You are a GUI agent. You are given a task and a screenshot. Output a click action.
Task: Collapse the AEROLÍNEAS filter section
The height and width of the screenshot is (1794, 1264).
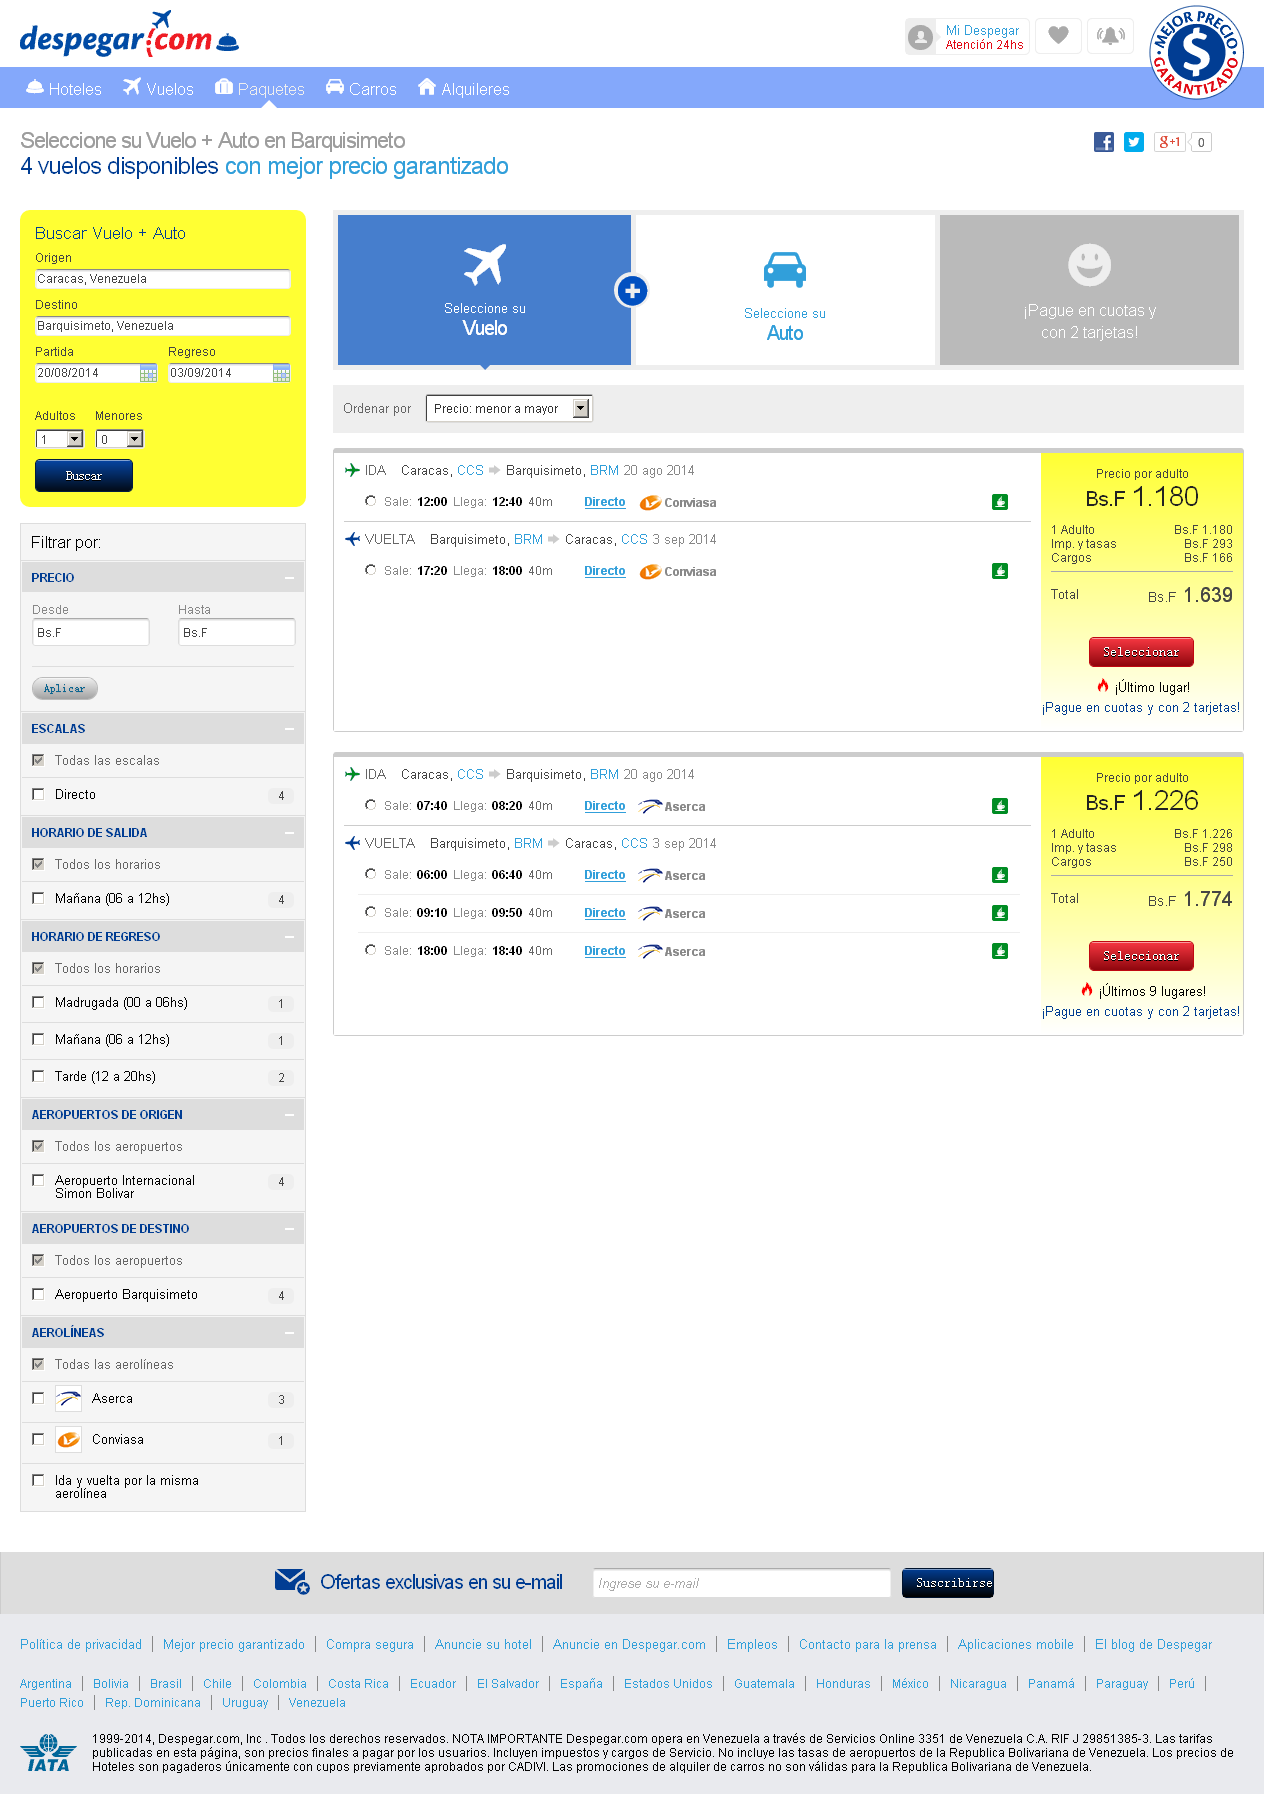289,1333
